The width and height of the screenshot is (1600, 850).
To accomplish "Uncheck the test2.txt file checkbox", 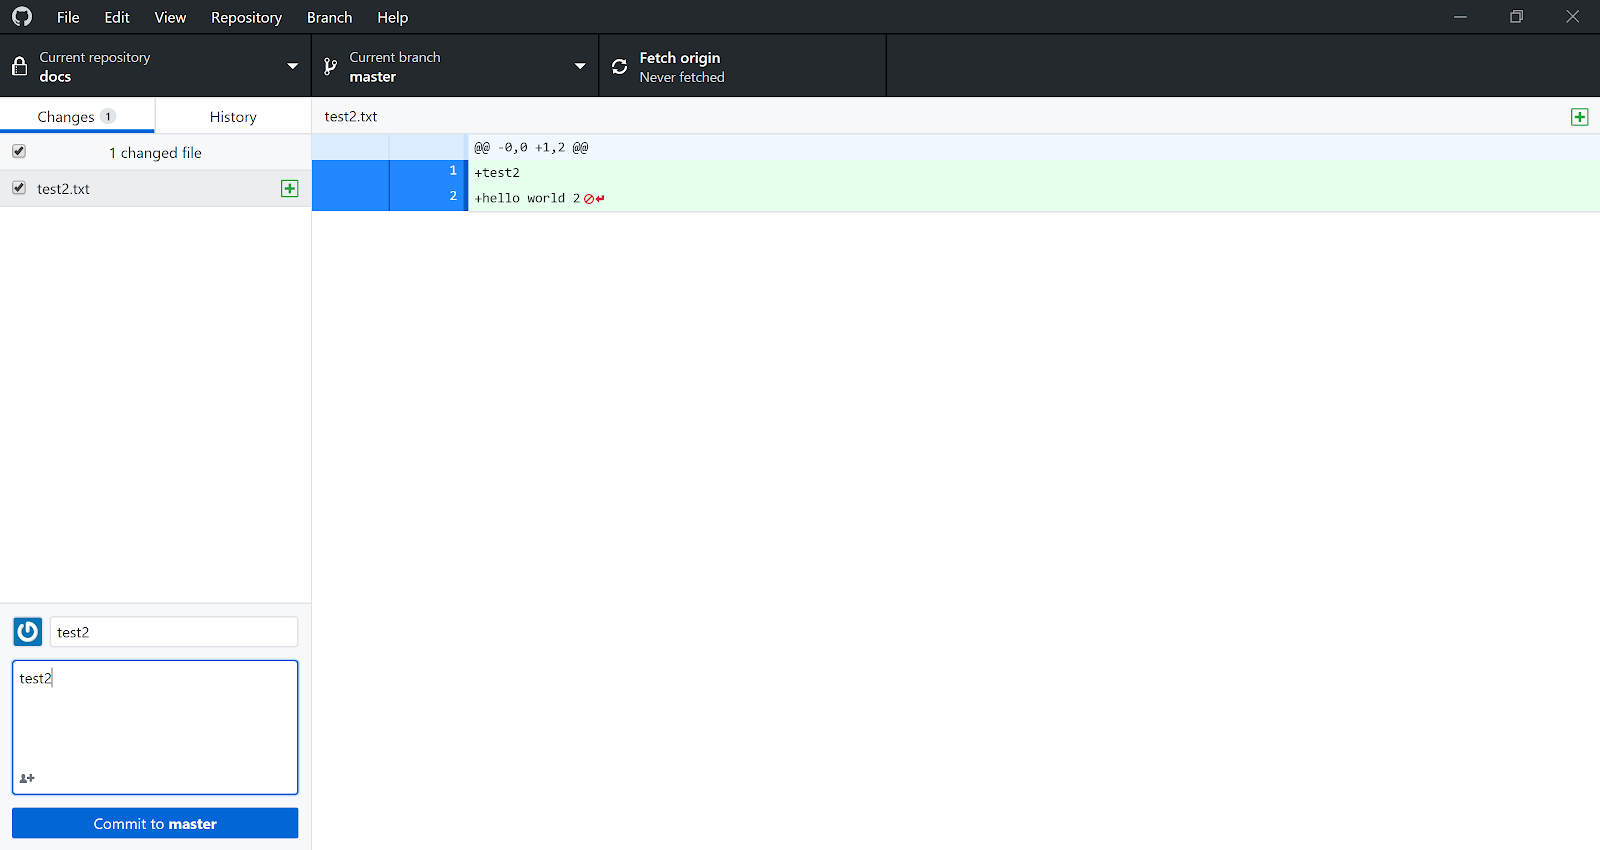I will click(x=19, y=188).
